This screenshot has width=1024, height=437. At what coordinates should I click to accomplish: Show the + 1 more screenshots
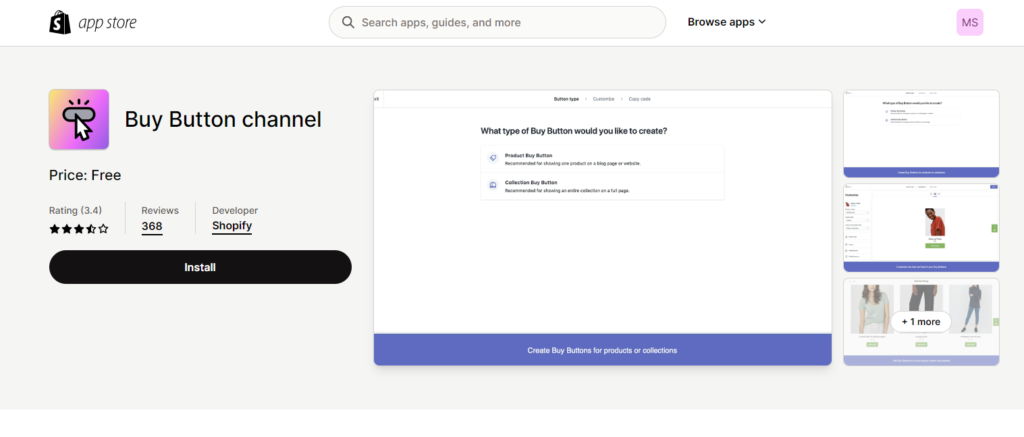[921, 321]
